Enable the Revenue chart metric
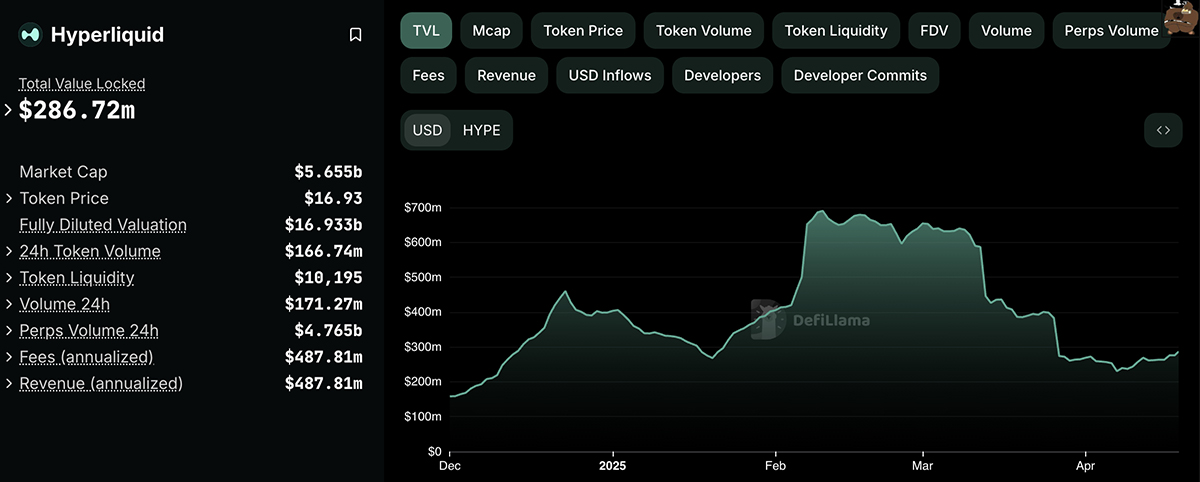The image size is (1200, 482). [506, 75]
